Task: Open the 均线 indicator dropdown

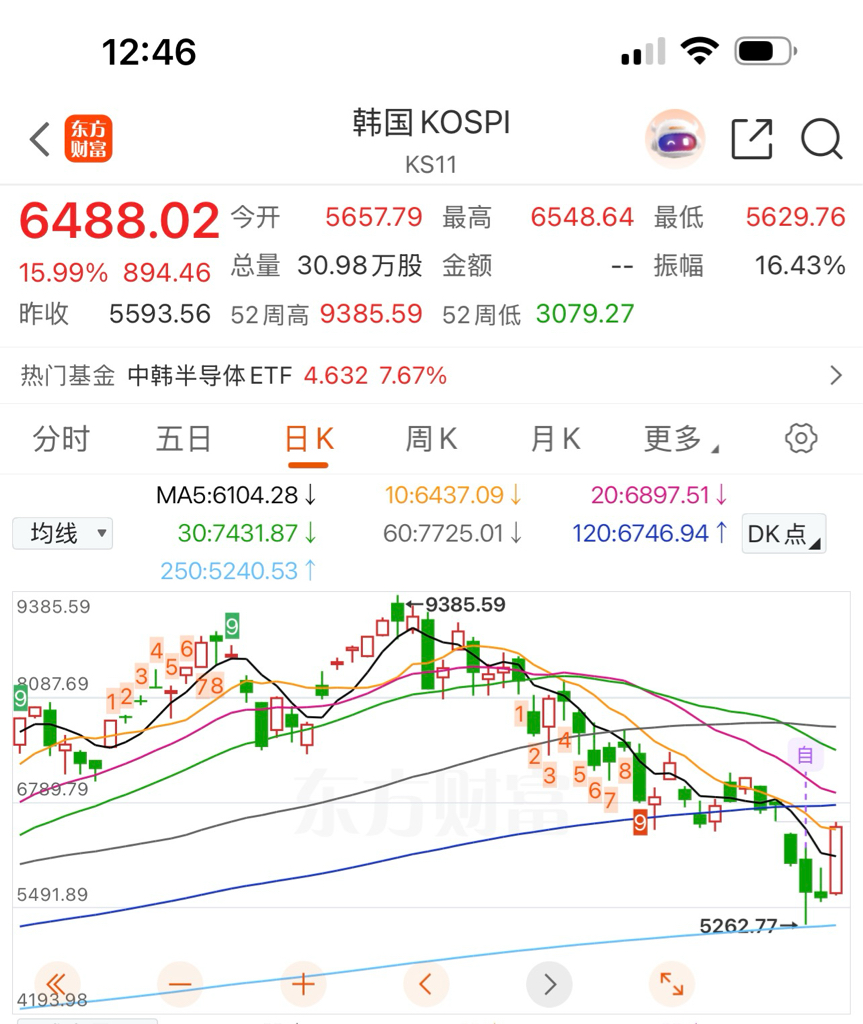Action: click(63, 533)
